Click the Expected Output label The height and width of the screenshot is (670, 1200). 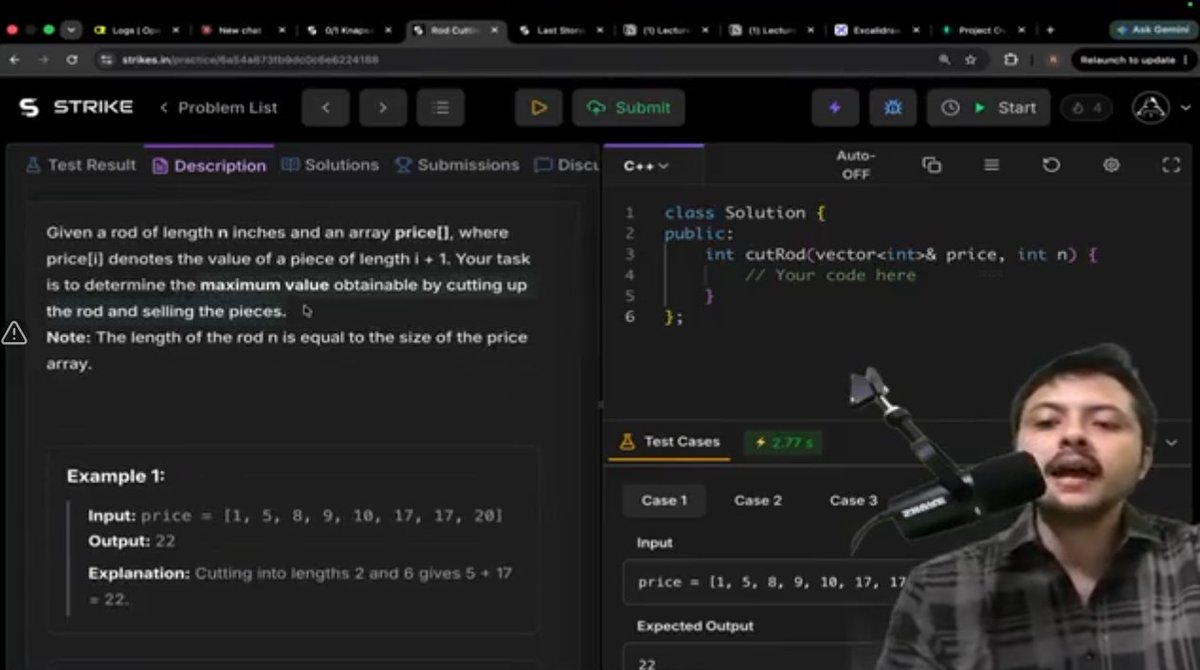point(695,626)
